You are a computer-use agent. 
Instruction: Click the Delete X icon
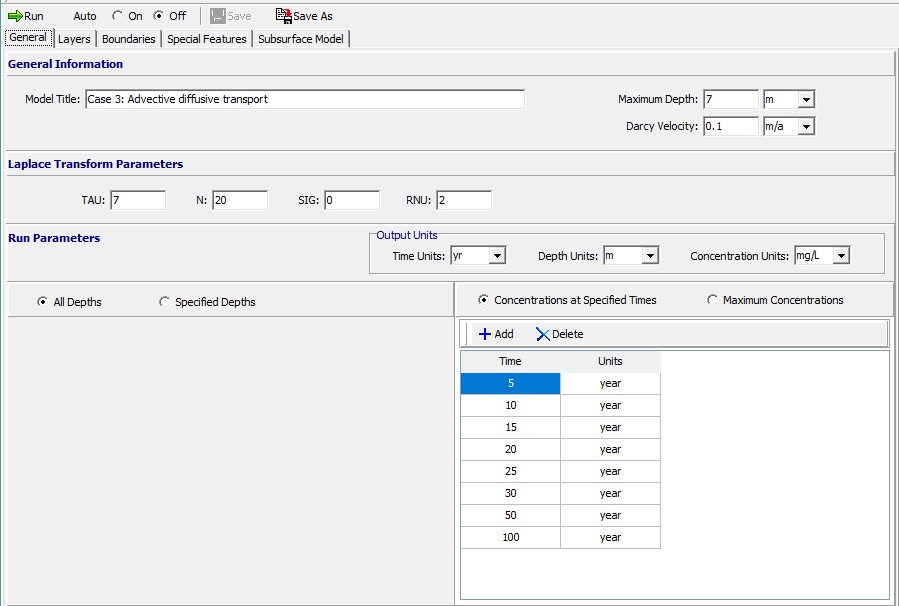543,334
